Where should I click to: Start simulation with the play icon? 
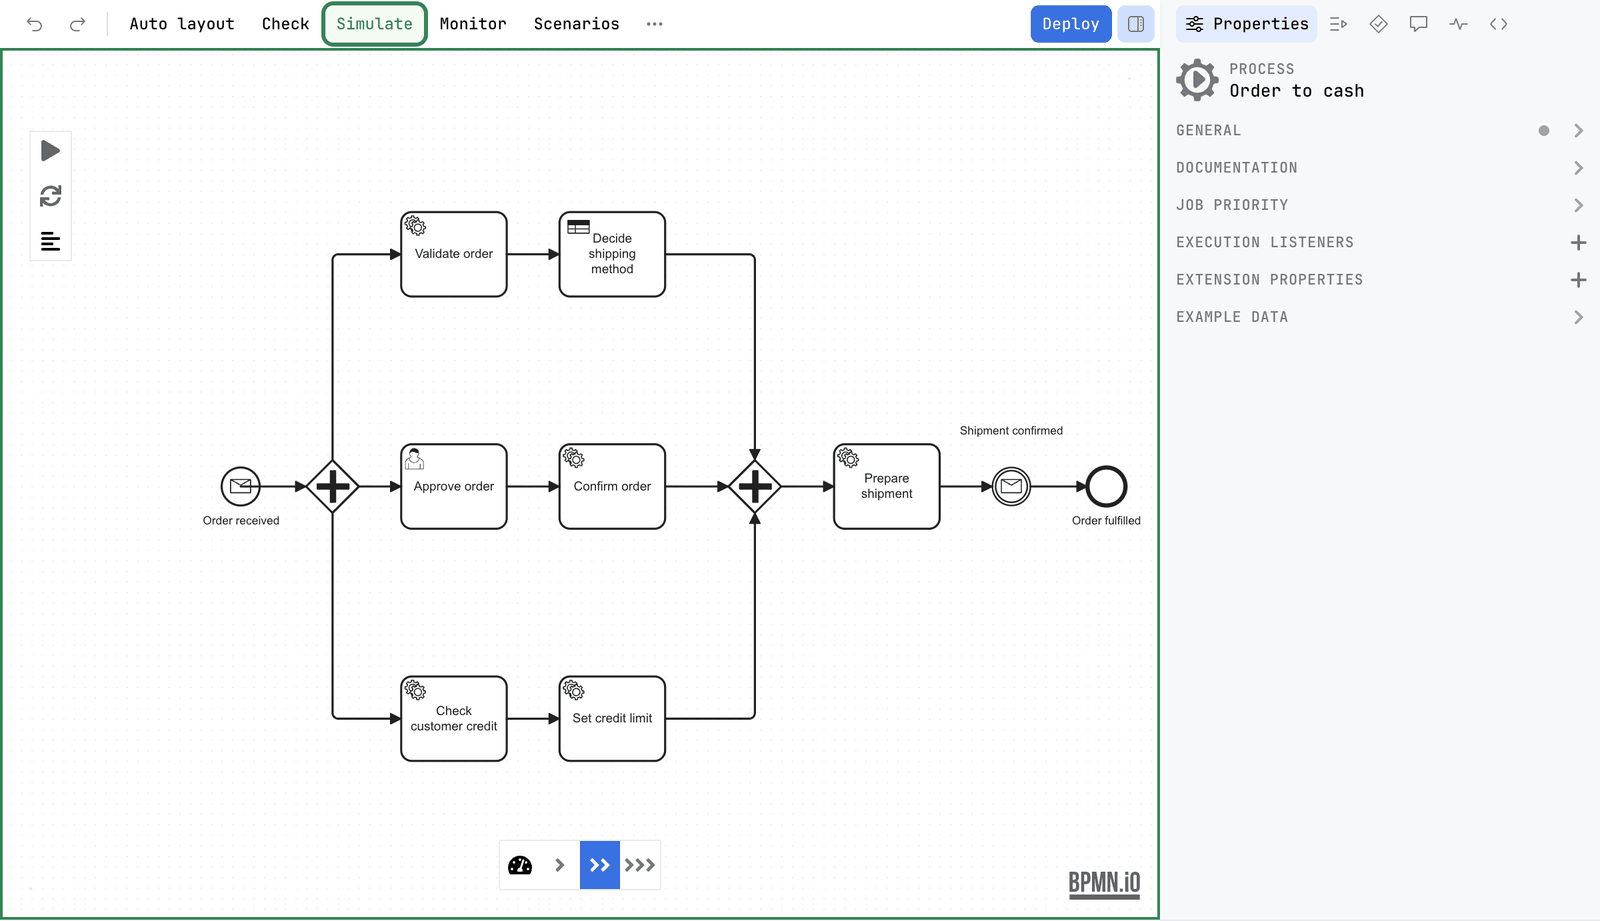50,151
